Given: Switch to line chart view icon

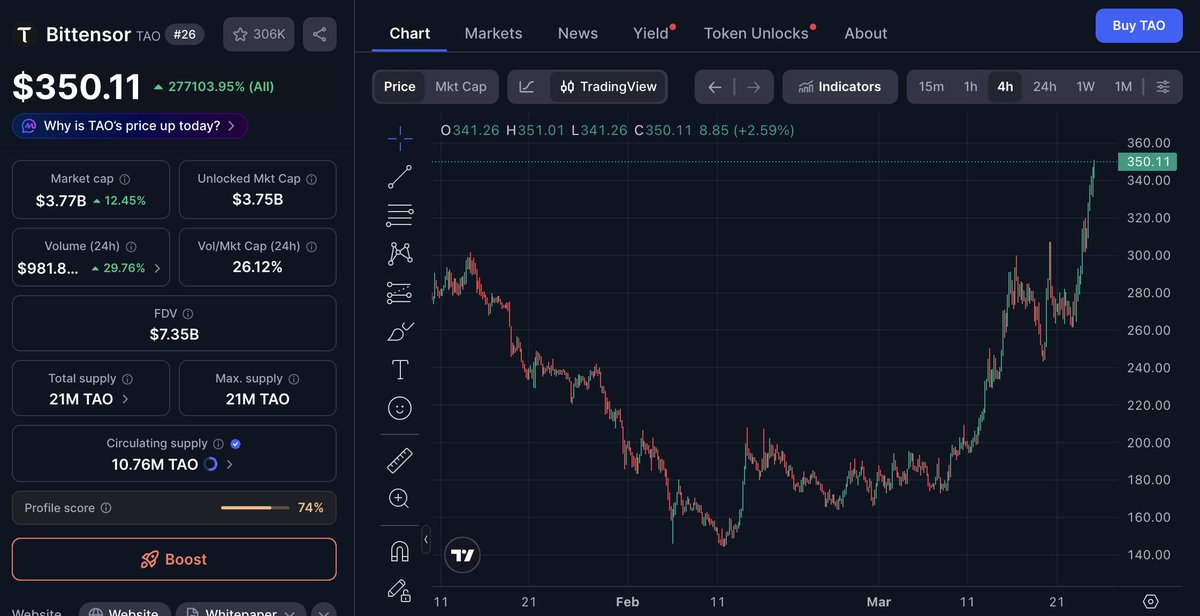Looking at the screenshot, I should click(x=527, y=87).
